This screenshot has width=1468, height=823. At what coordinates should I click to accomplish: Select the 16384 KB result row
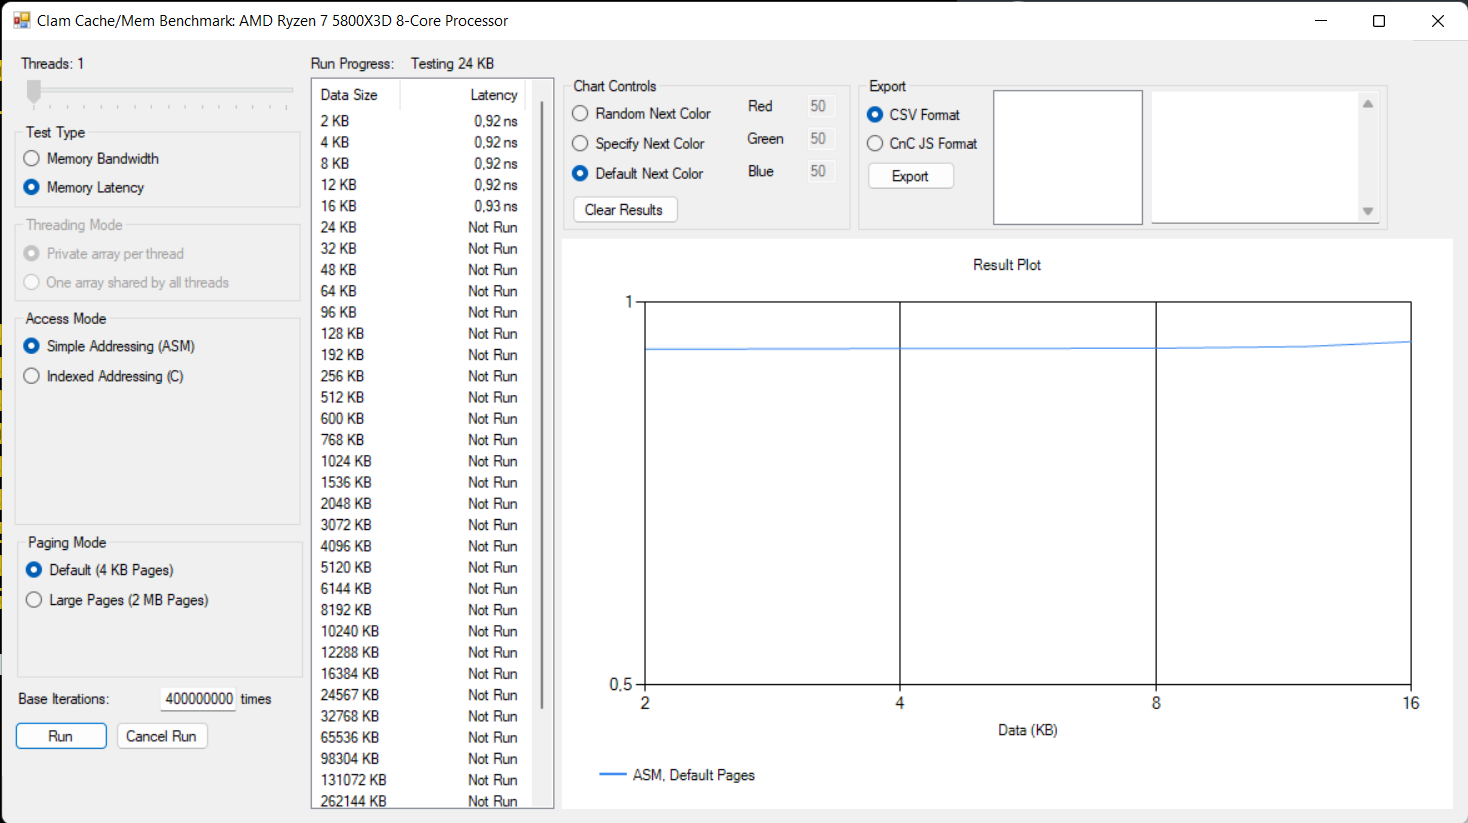(x=420, y=673)
